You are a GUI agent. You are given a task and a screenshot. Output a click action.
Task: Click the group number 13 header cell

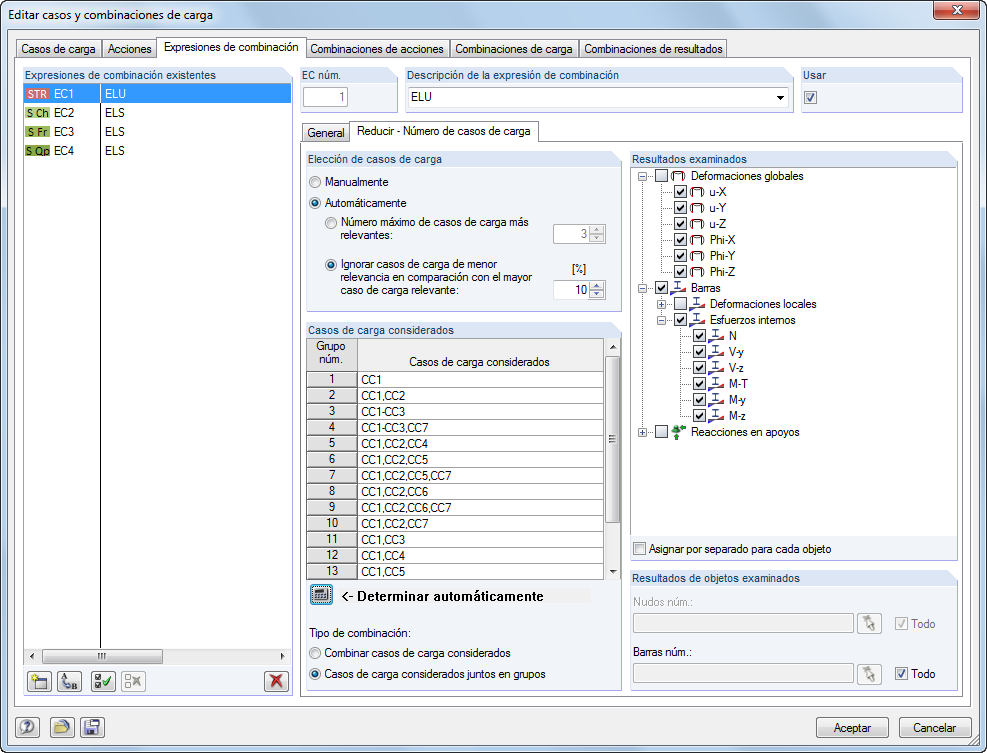click(x=332, y=571)
